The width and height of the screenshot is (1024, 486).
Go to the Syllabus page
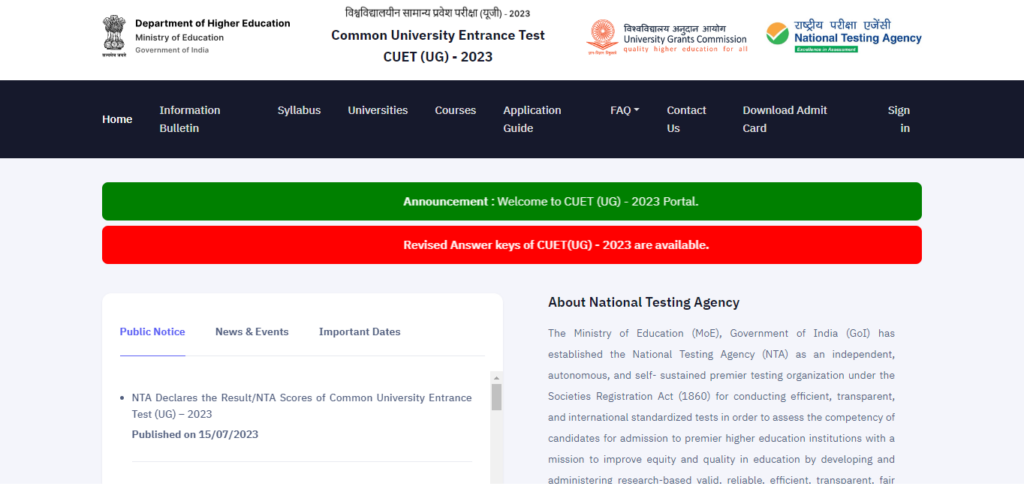point(299,110)
